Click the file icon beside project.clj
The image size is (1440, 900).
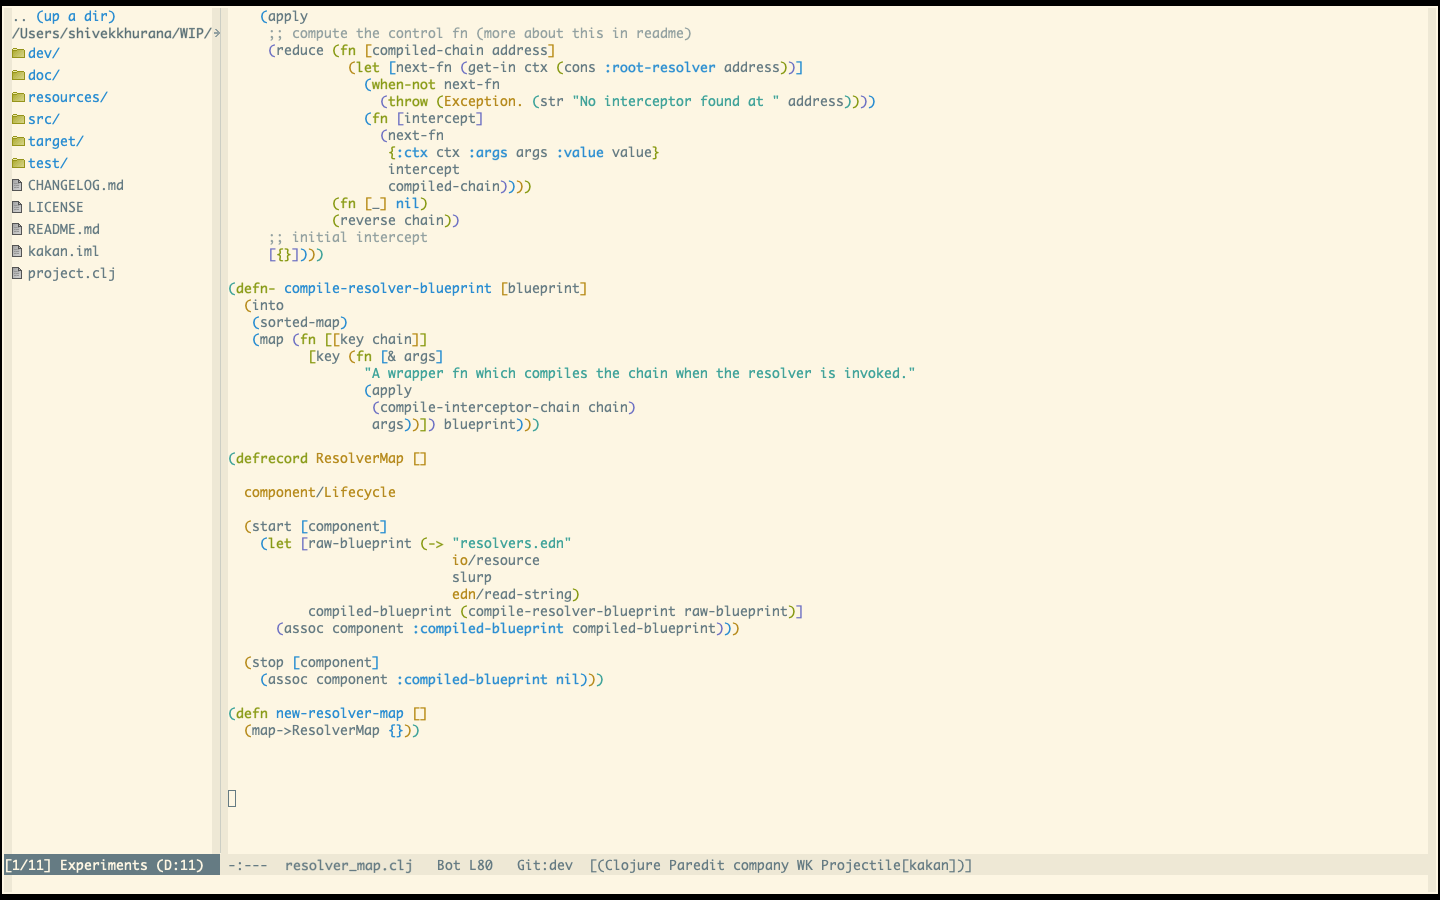tap(16, 273)
